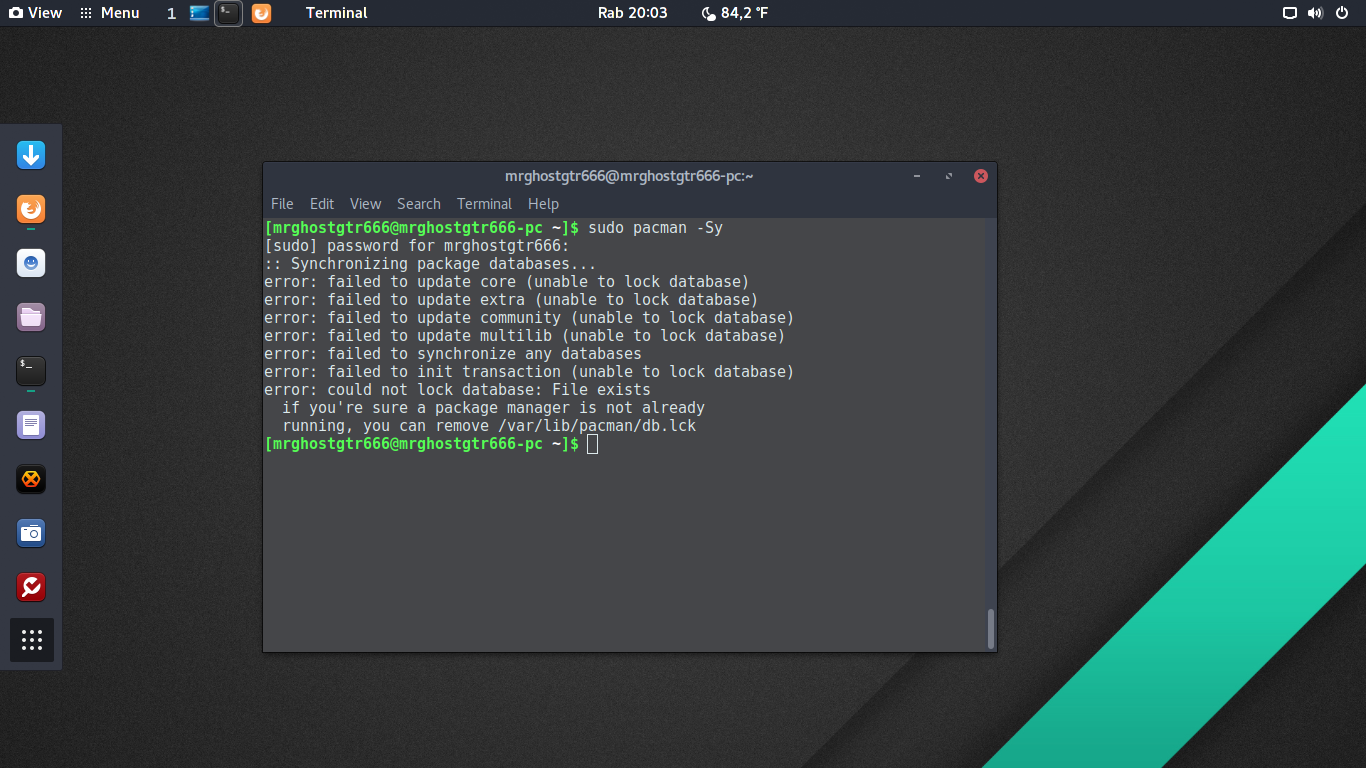Open the smiley face app in the dock
Image resolution: width=1366 pixels, height=768 pixels.
point(31,263)
